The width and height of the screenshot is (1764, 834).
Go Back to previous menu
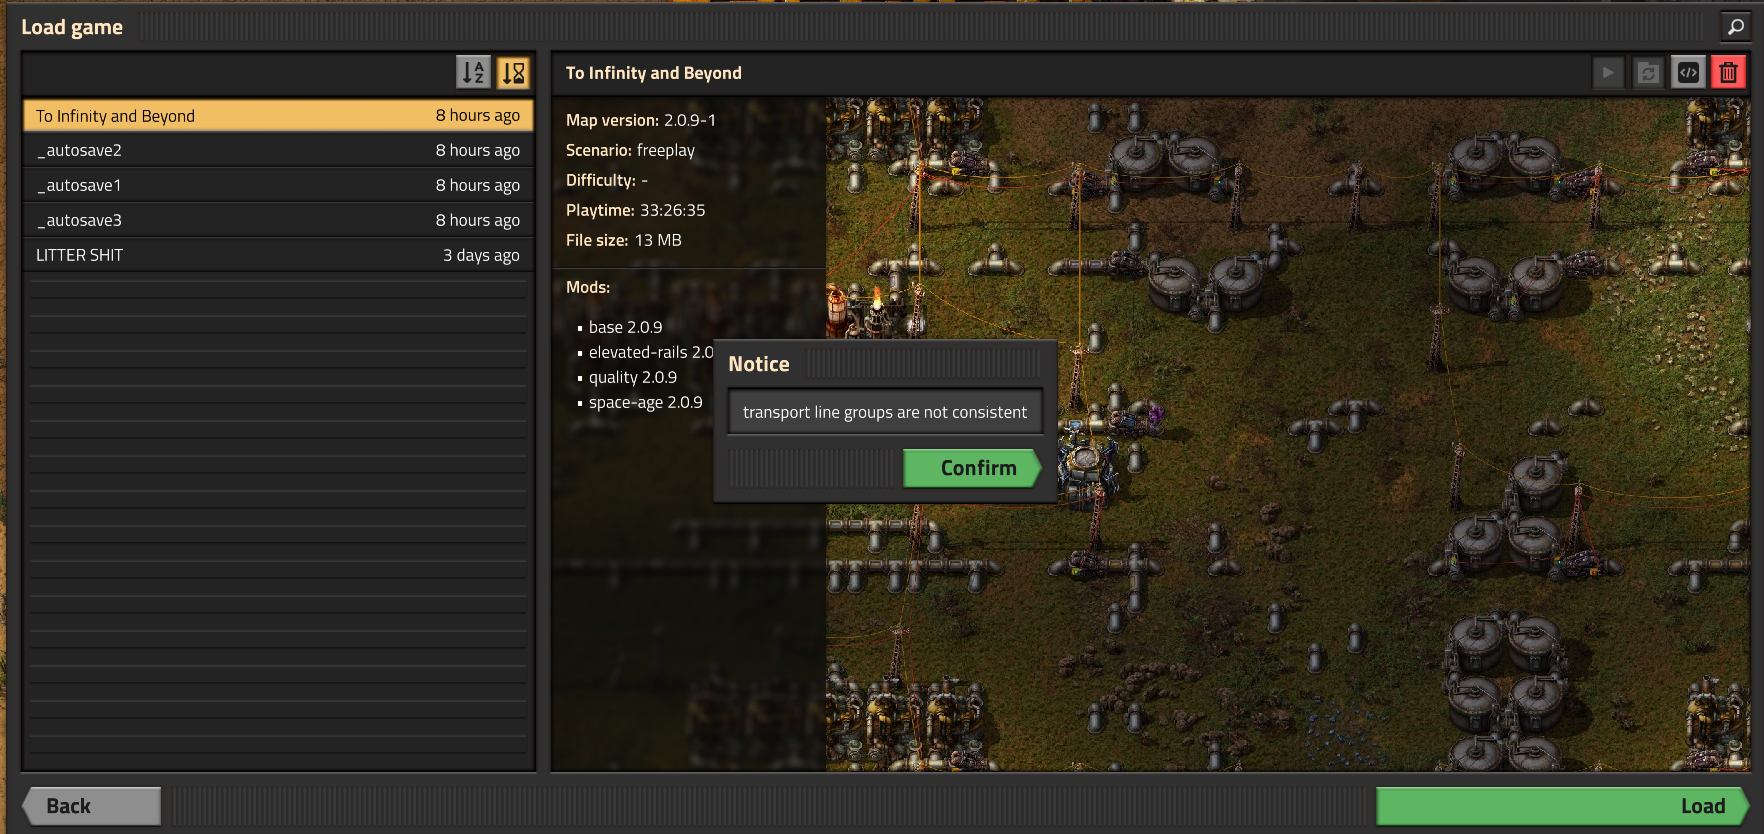tap(92, 806)
